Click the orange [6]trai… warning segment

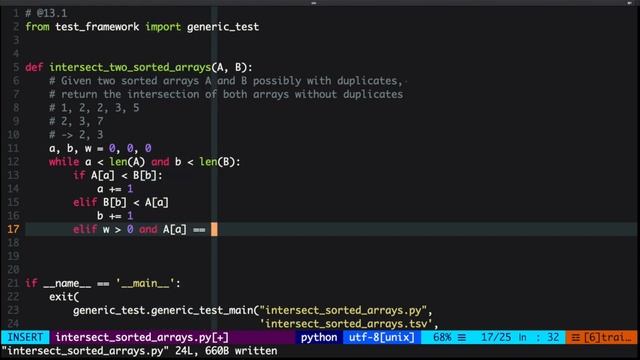click(x=601, y=337)
